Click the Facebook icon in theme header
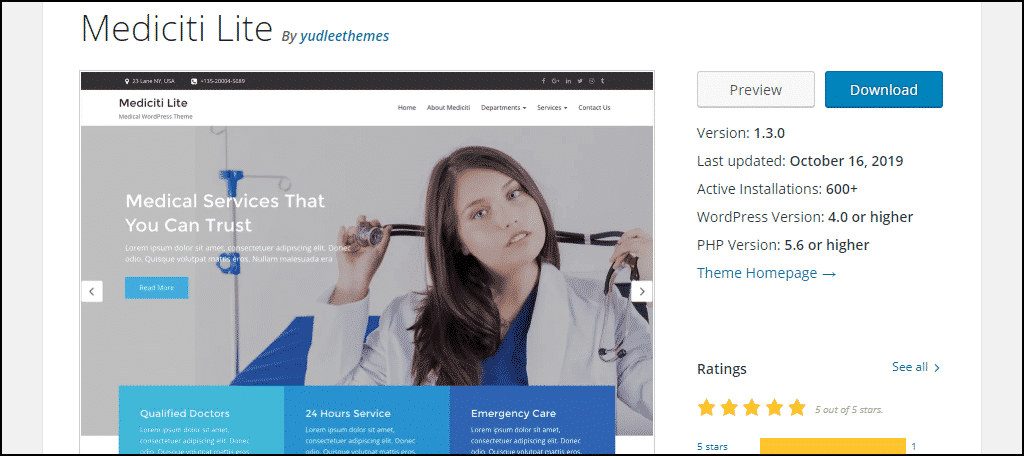Image resolution: width=1024 pixels, height=456 pixels. point(543,81)
